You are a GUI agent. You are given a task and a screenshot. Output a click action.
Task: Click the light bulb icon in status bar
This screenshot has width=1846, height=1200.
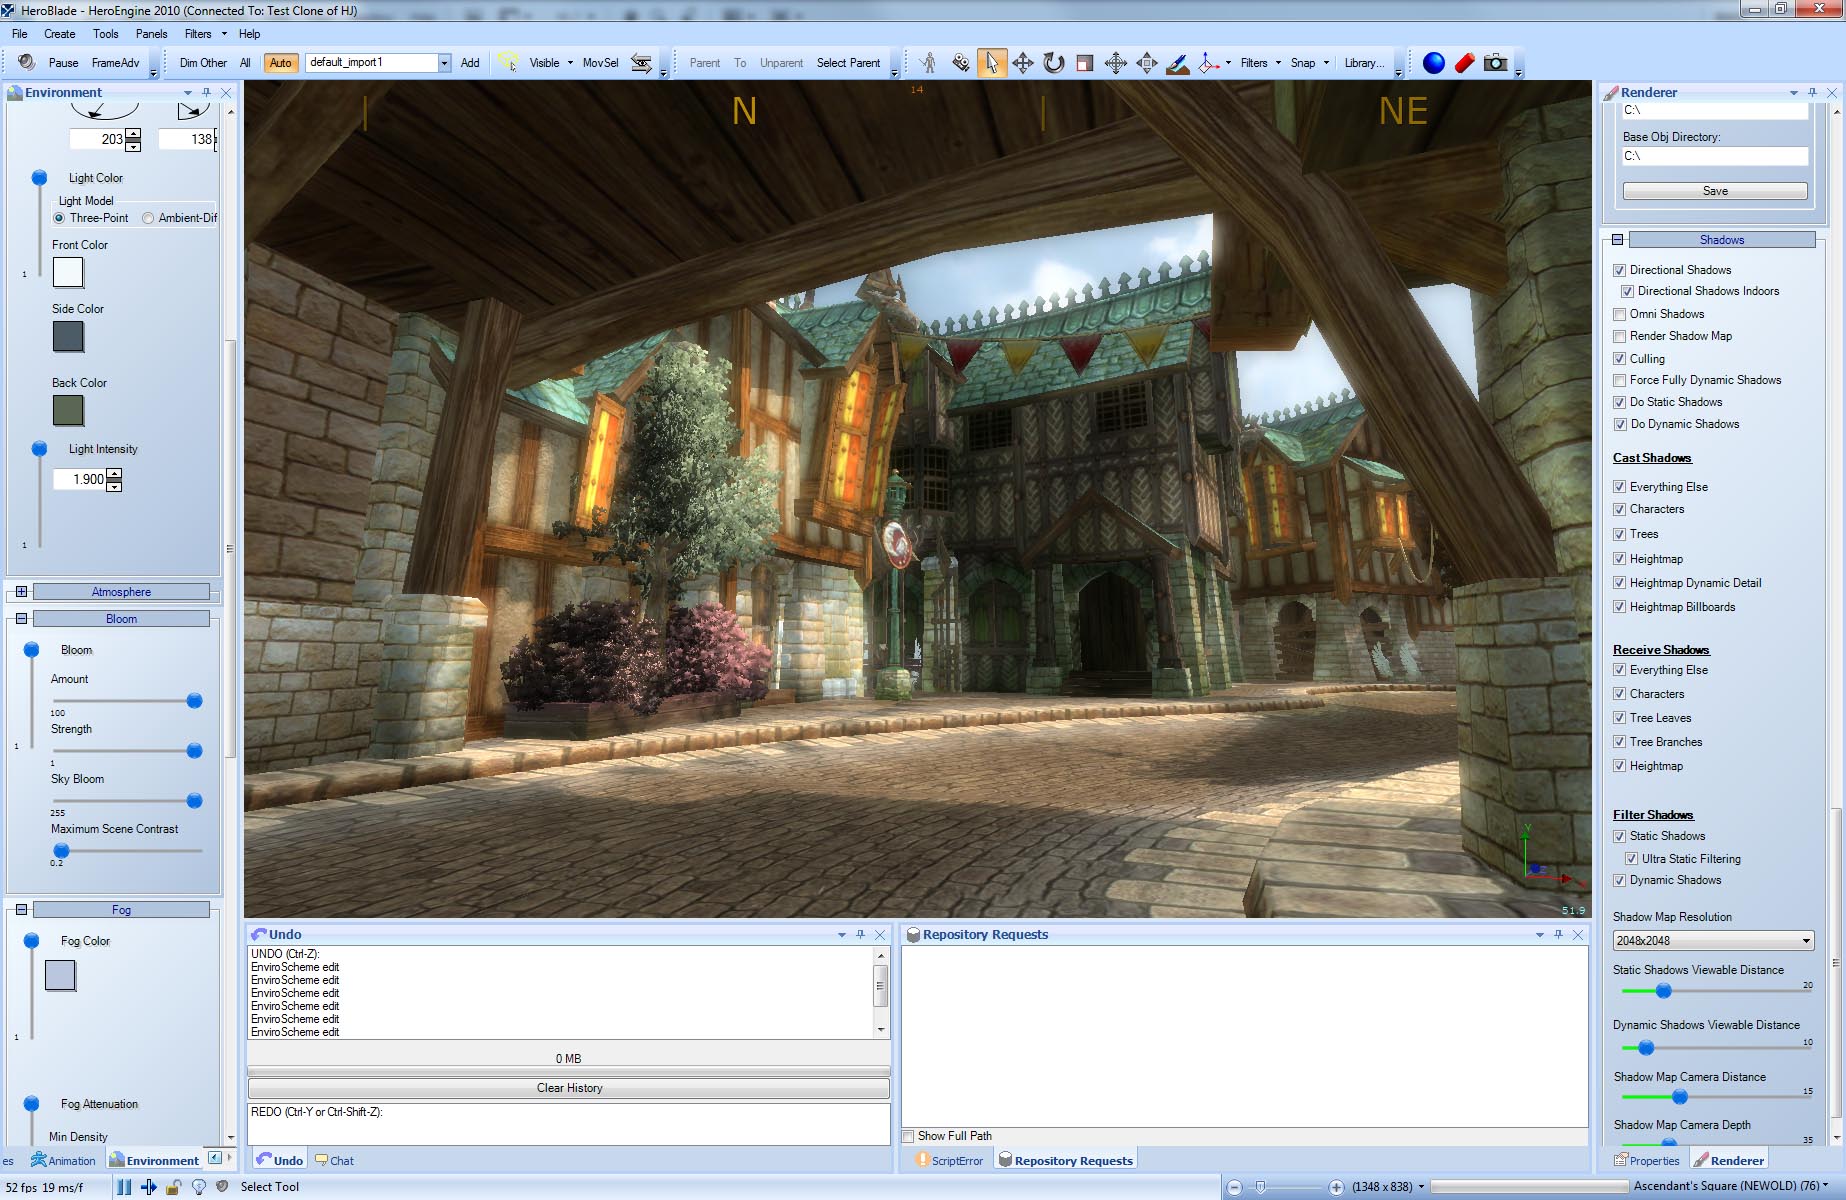(x=198, y=1187)
